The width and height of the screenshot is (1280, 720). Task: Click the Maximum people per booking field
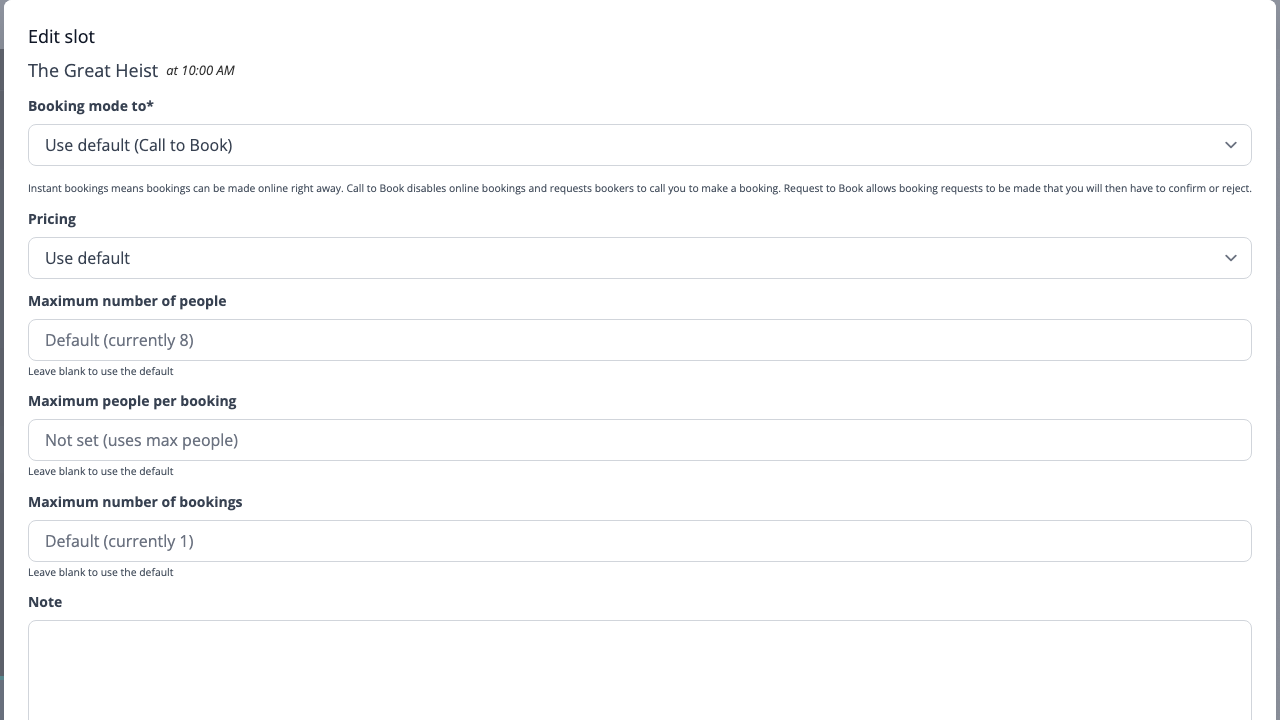click(x=640, y=440)
